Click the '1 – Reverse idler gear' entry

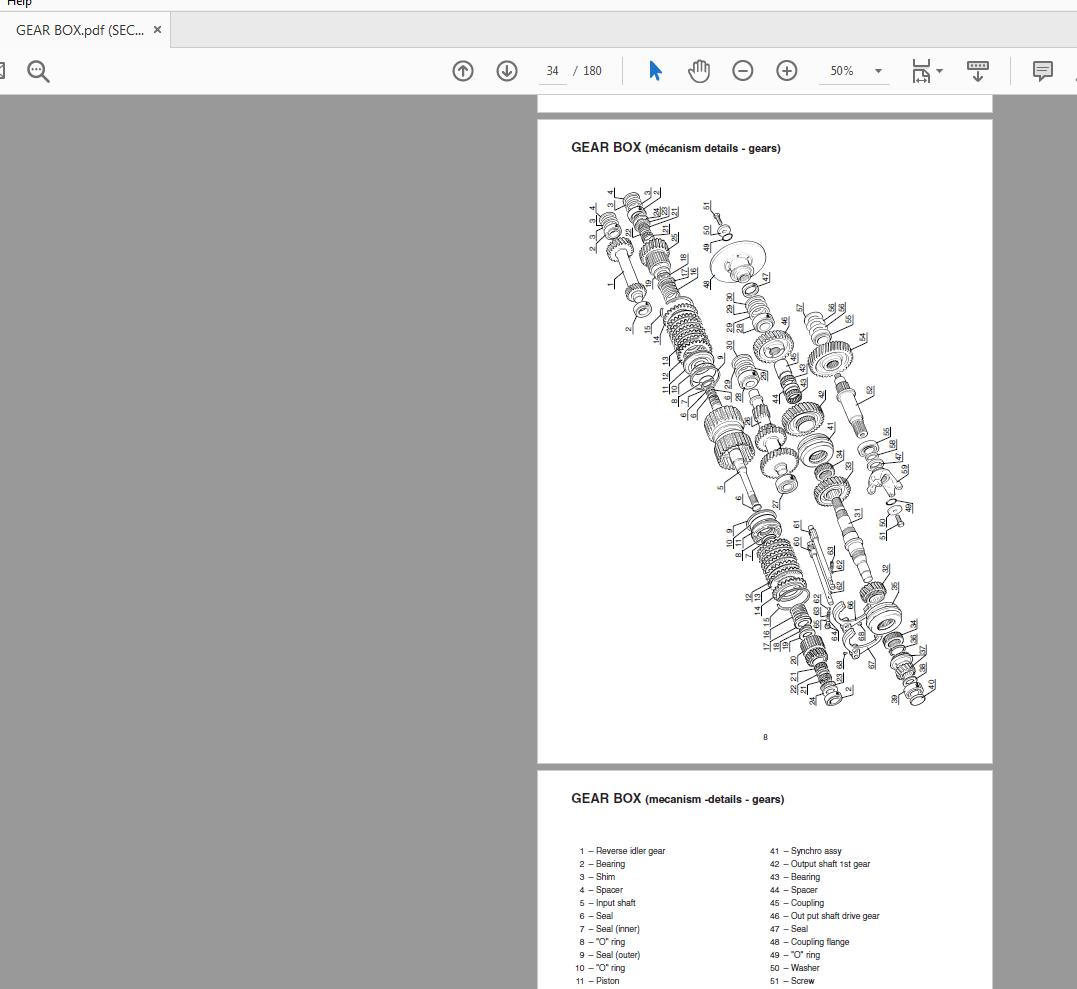622,851
